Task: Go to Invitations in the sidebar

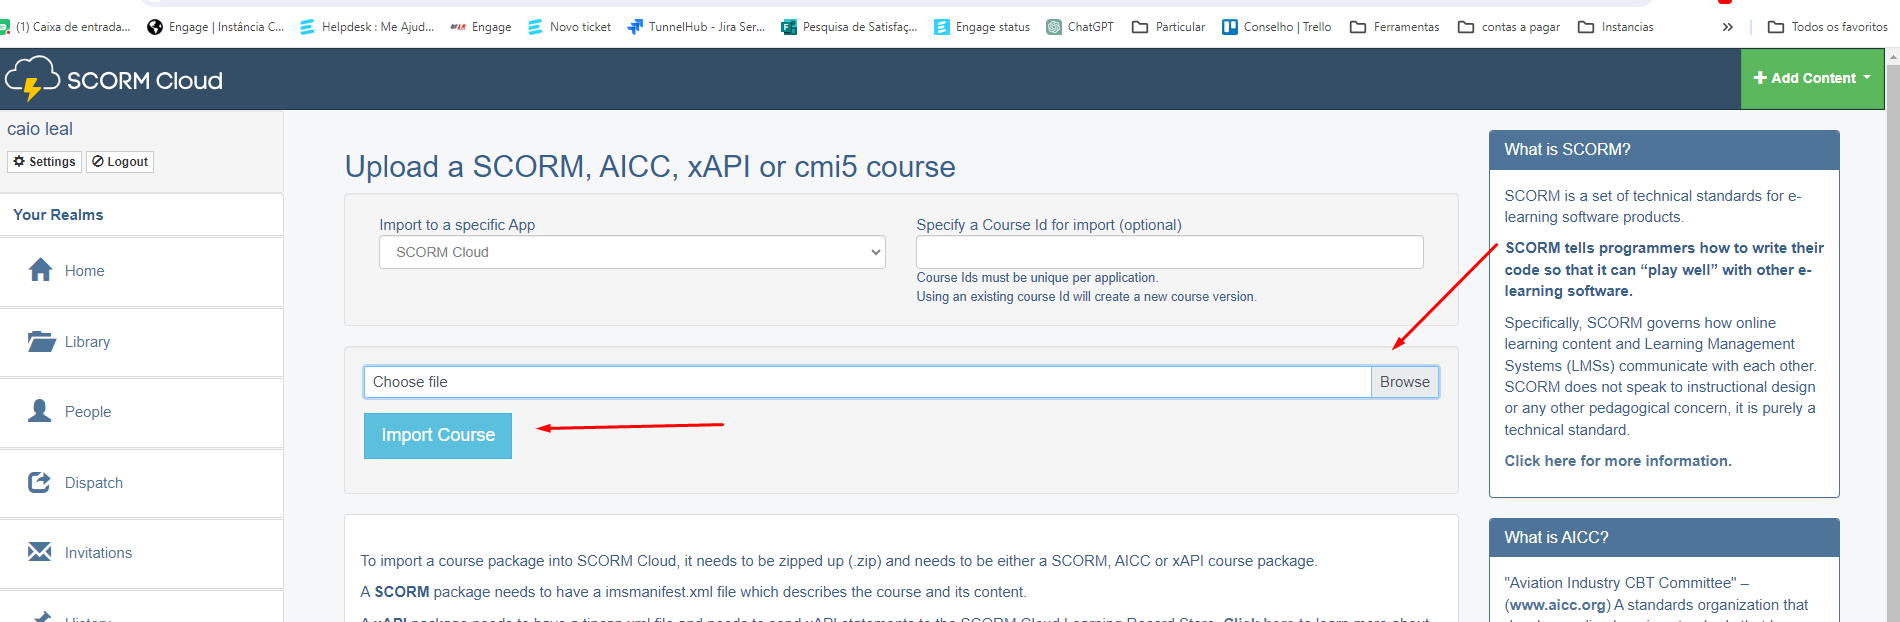Action: pos(98,553)
